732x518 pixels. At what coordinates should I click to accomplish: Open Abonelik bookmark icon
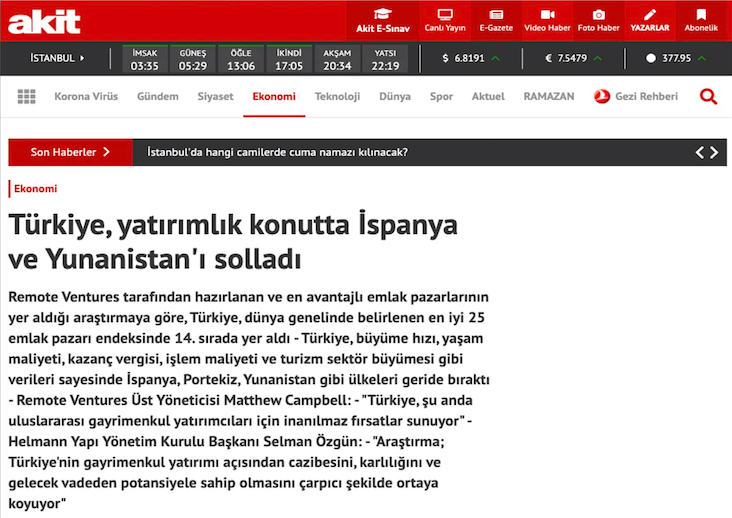pos(701,15)
